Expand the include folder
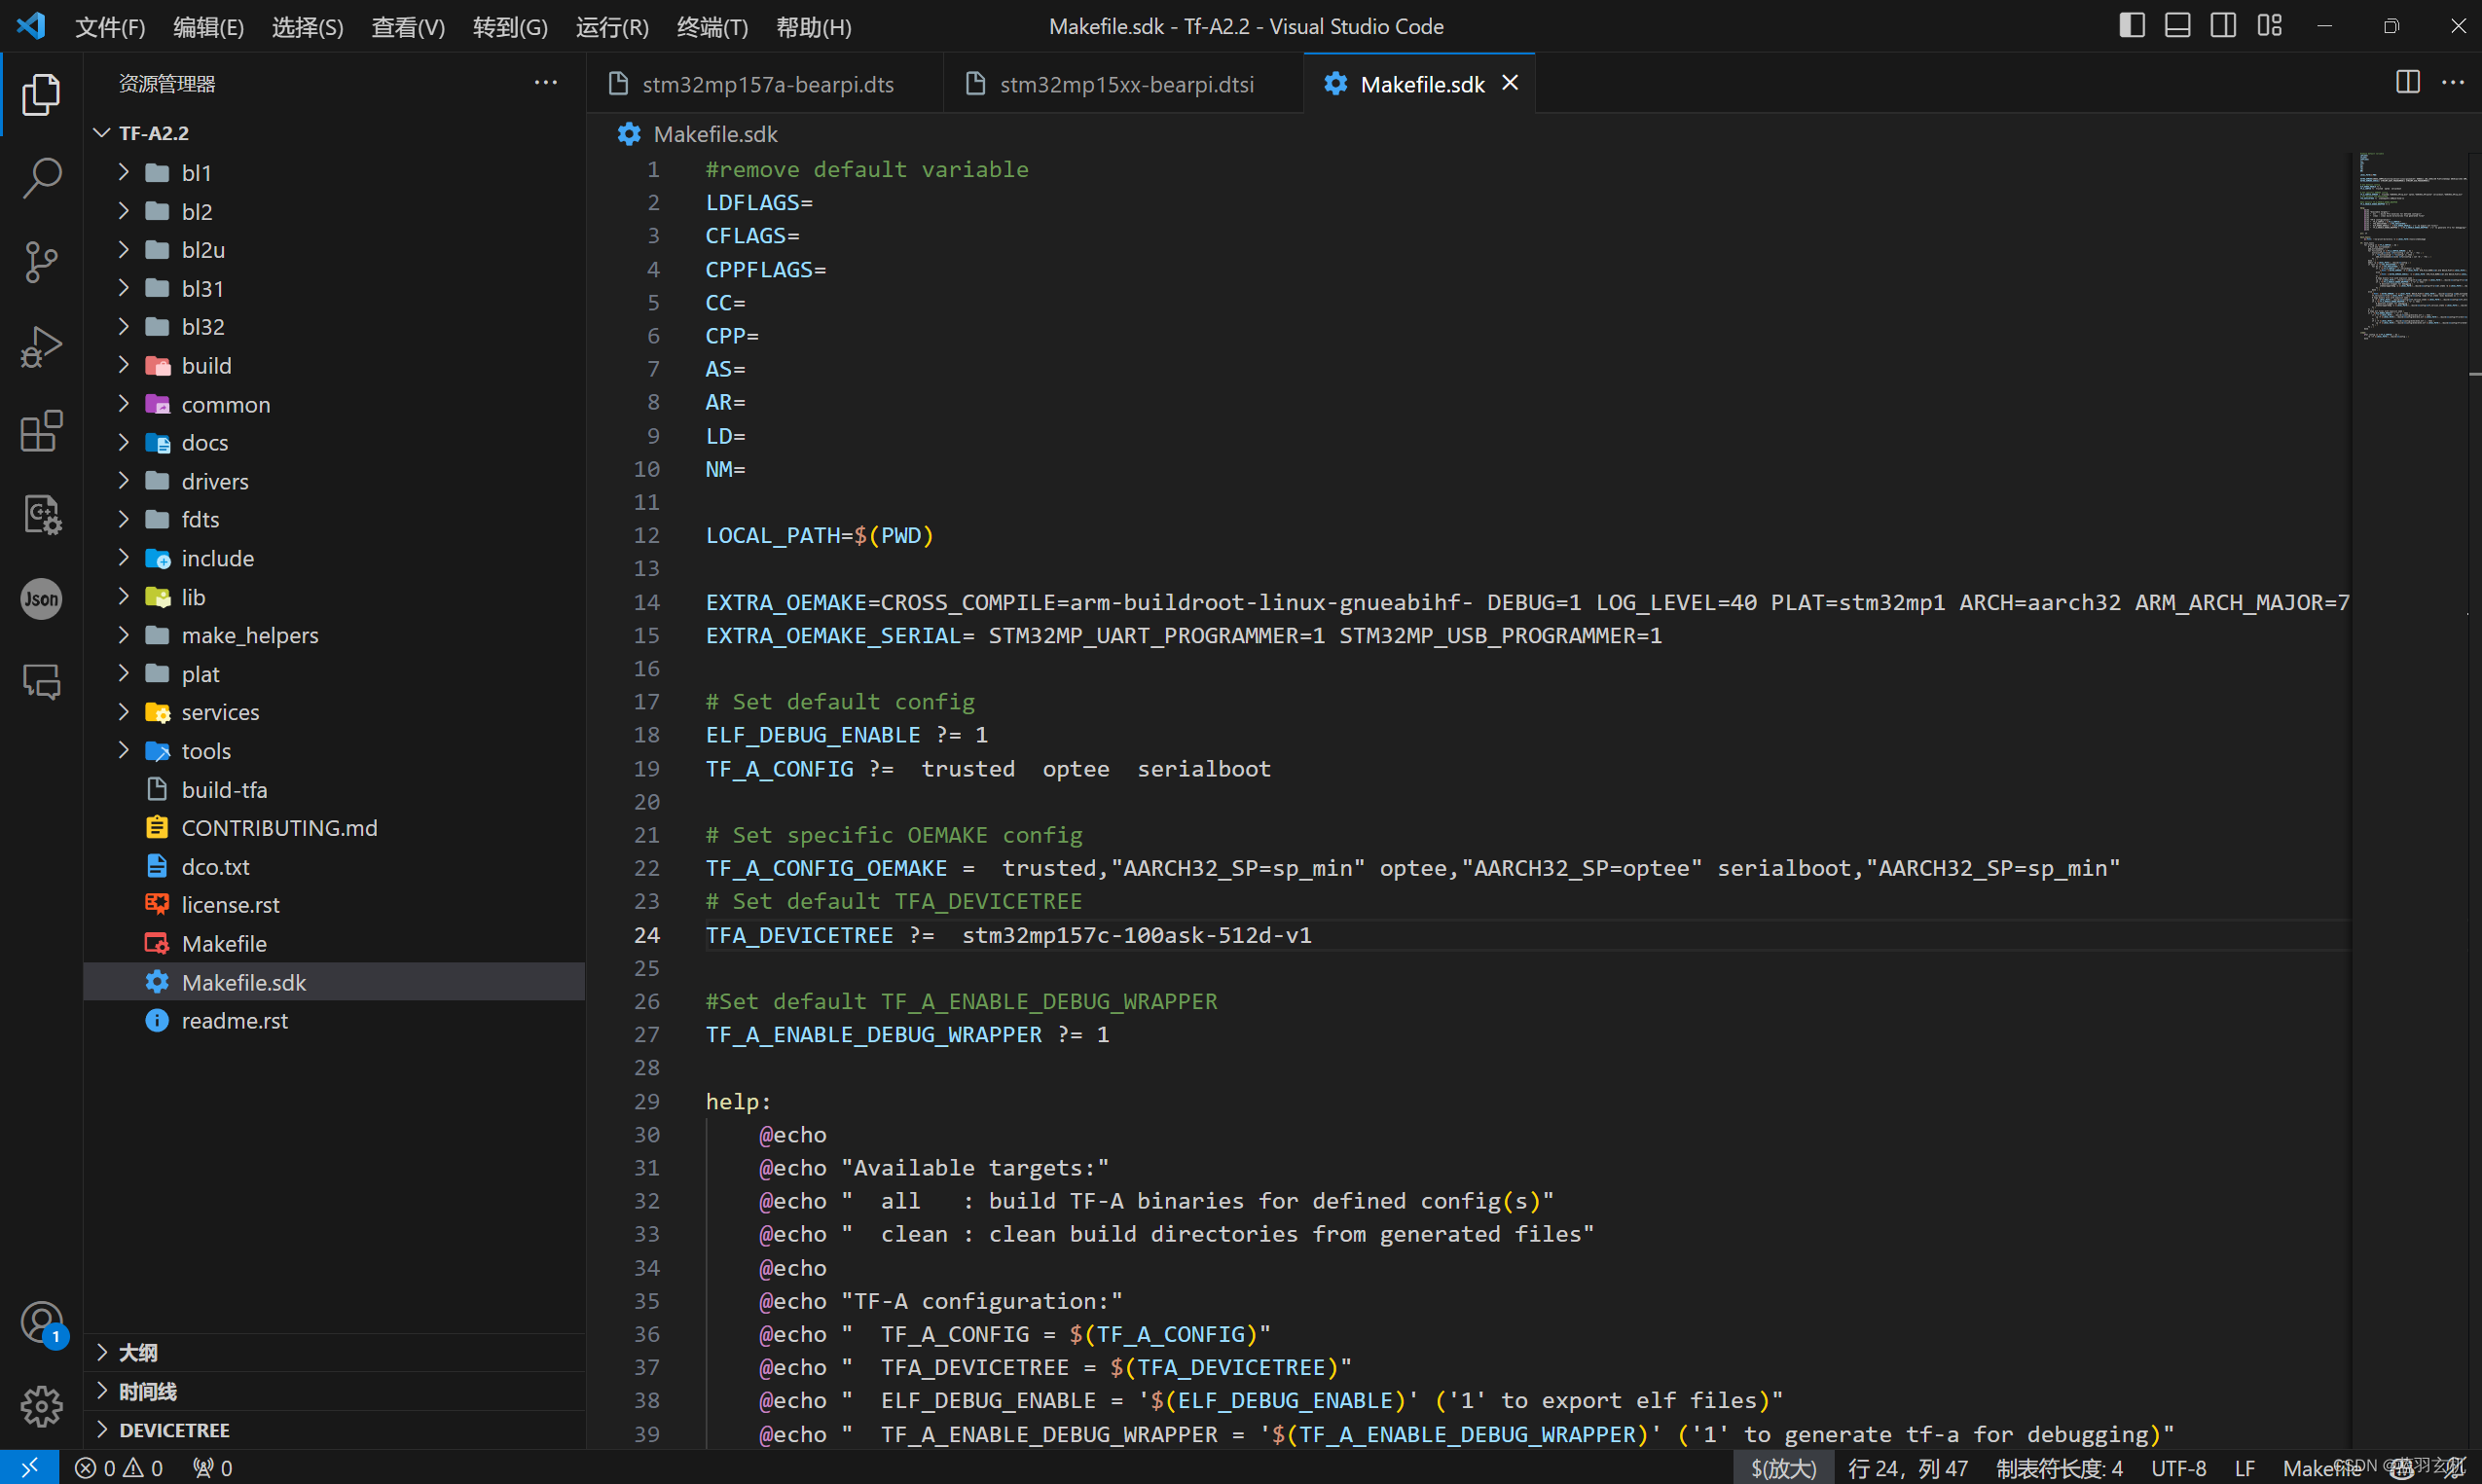This screenshot has width=2482, height=1484. point(334,558)
